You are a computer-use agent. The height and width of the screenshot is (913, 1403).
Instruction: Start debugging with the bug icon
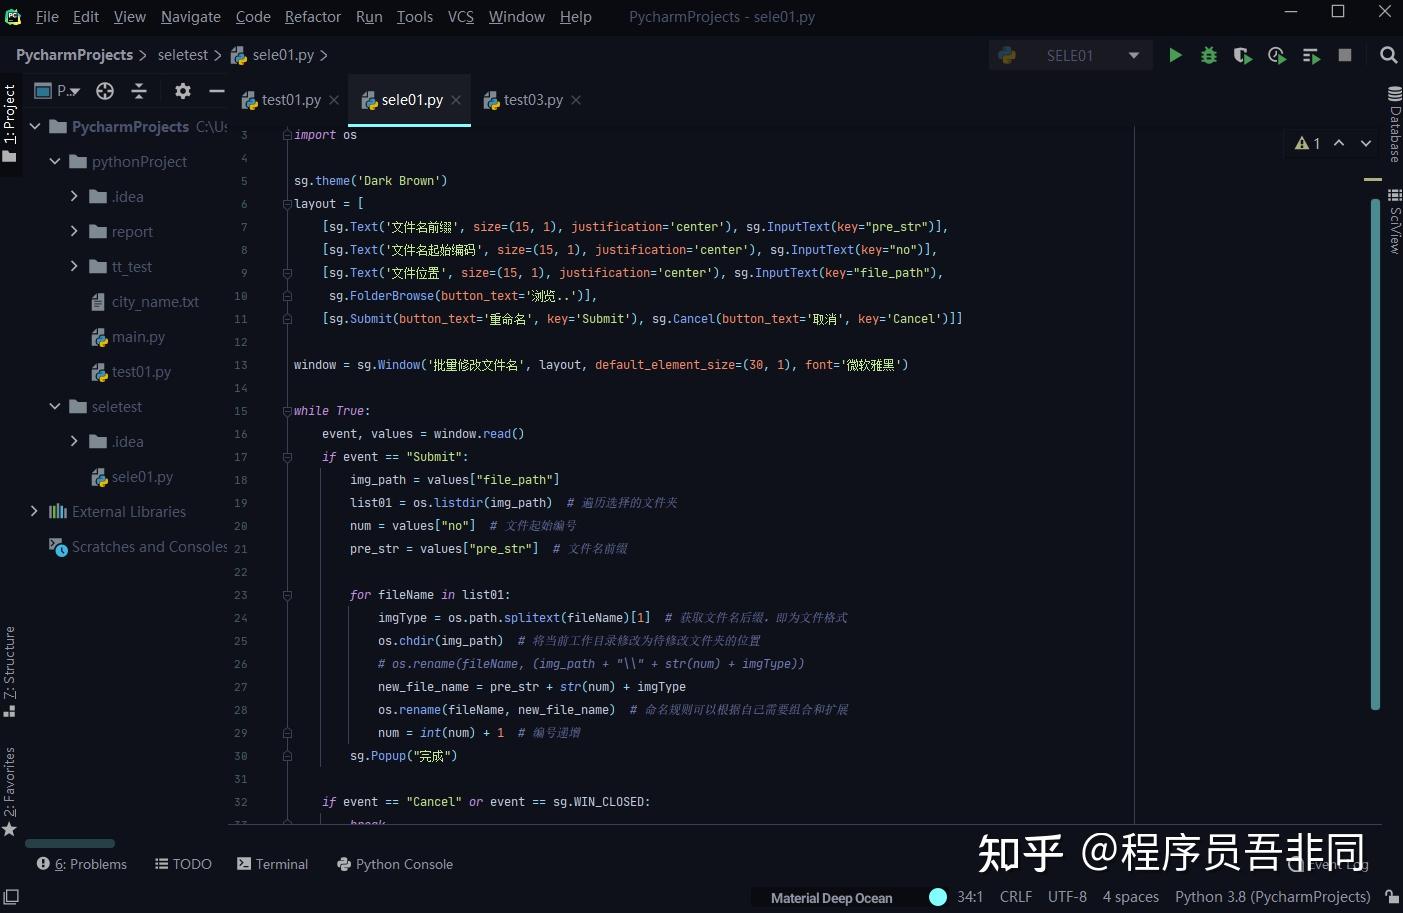click(x=1209, y=55)
